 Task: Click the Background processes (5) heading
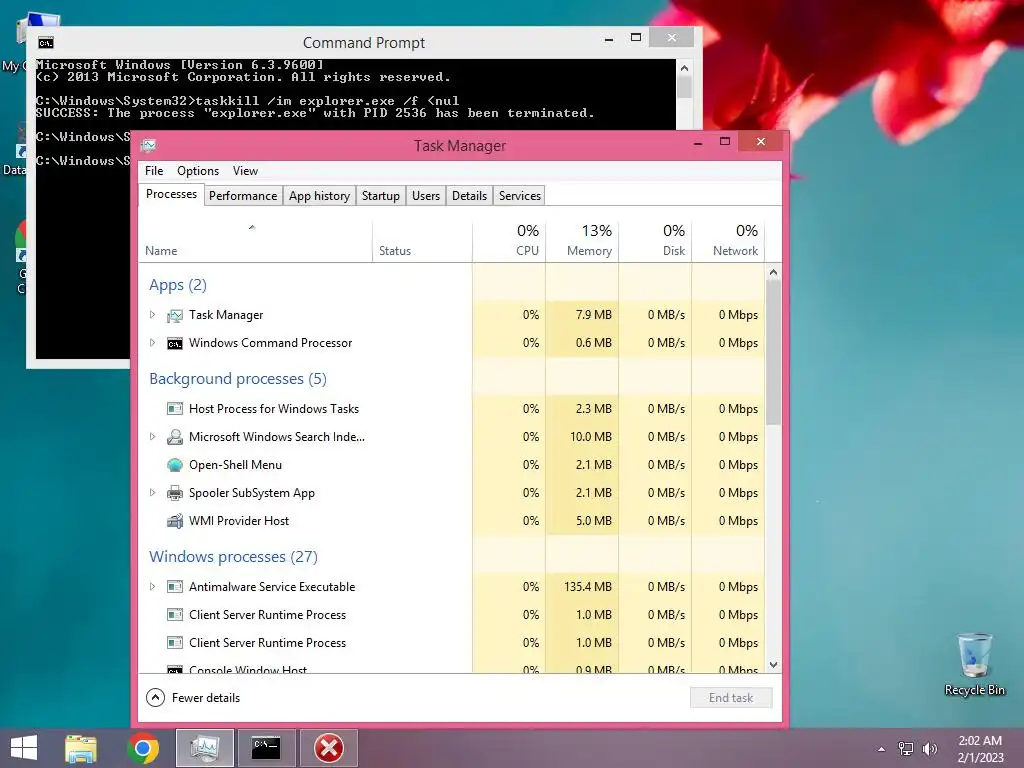pos(238,379)
